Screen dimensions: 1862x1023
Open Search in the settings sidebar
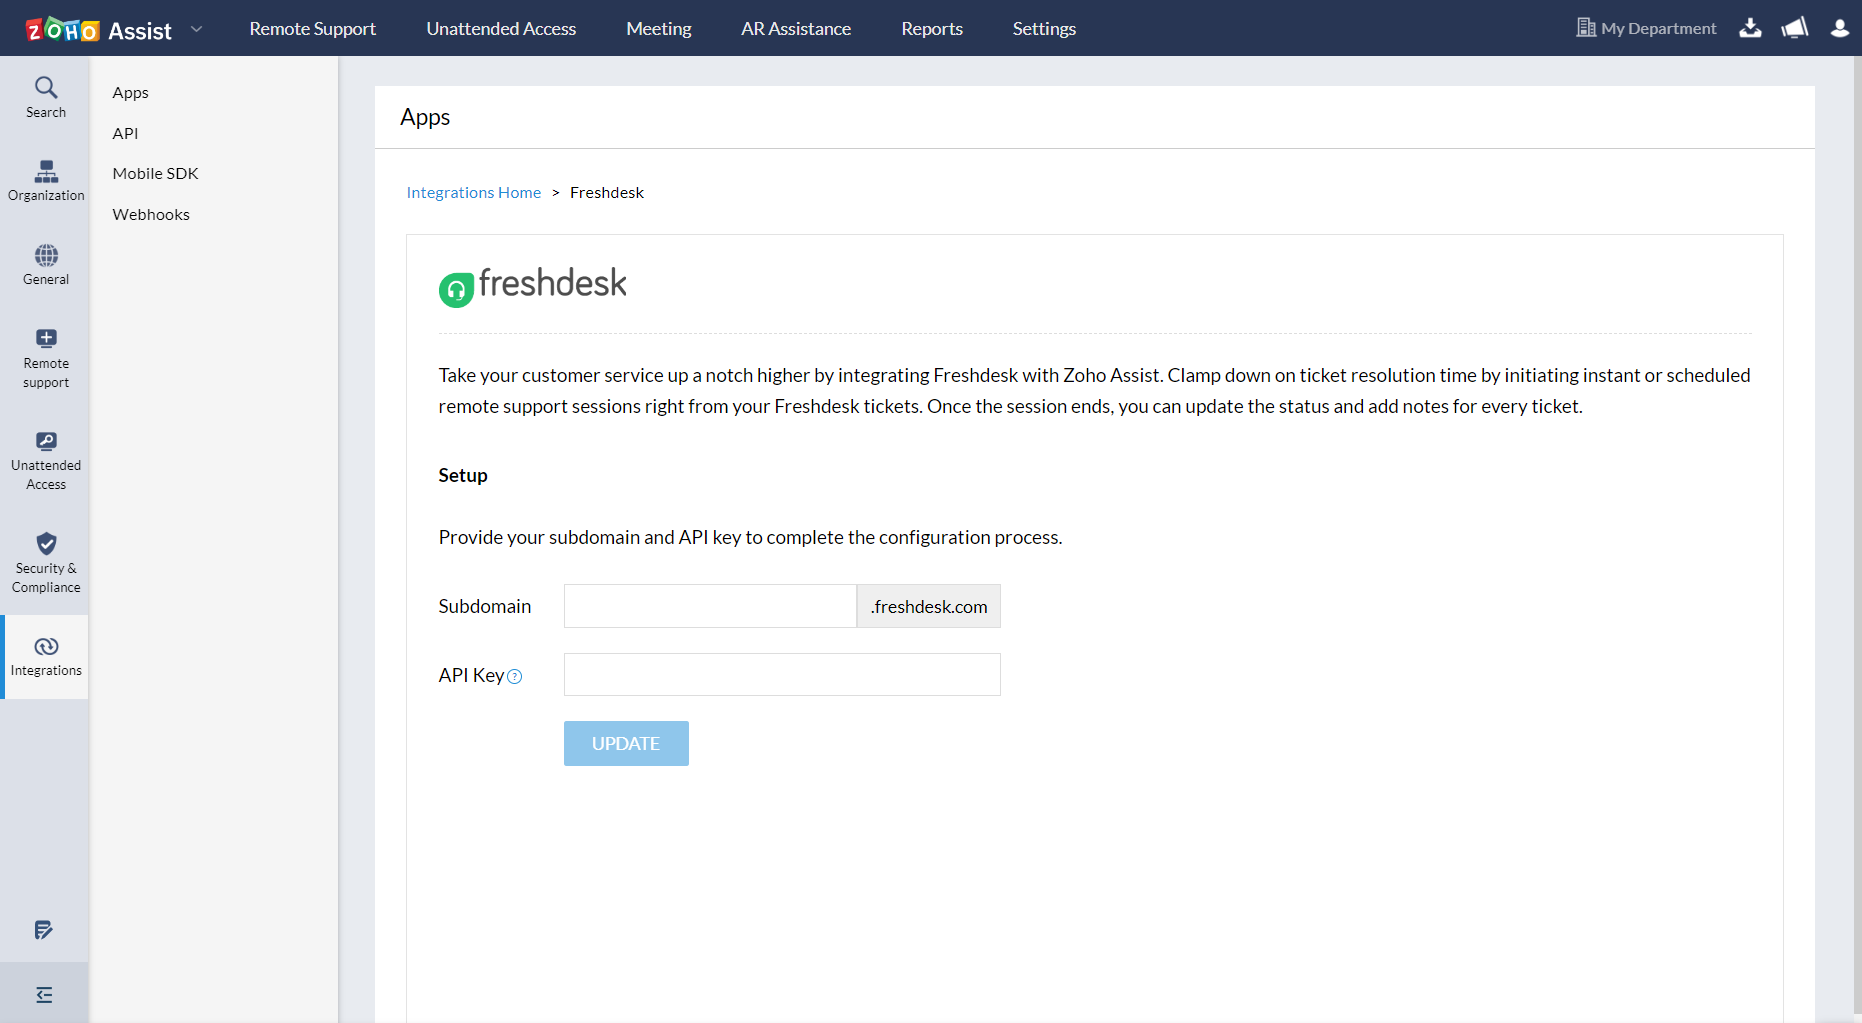[x=46, y=98]
